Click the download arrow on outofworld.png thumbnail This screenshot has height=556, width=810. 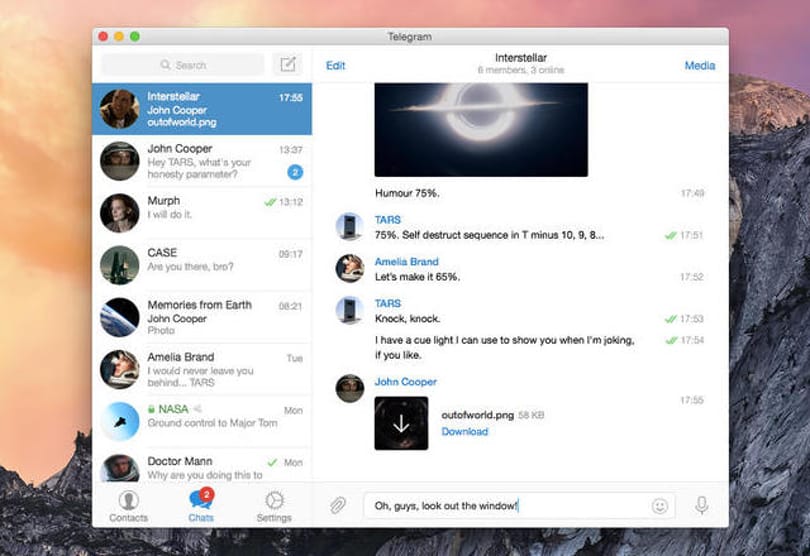(401, 423)
